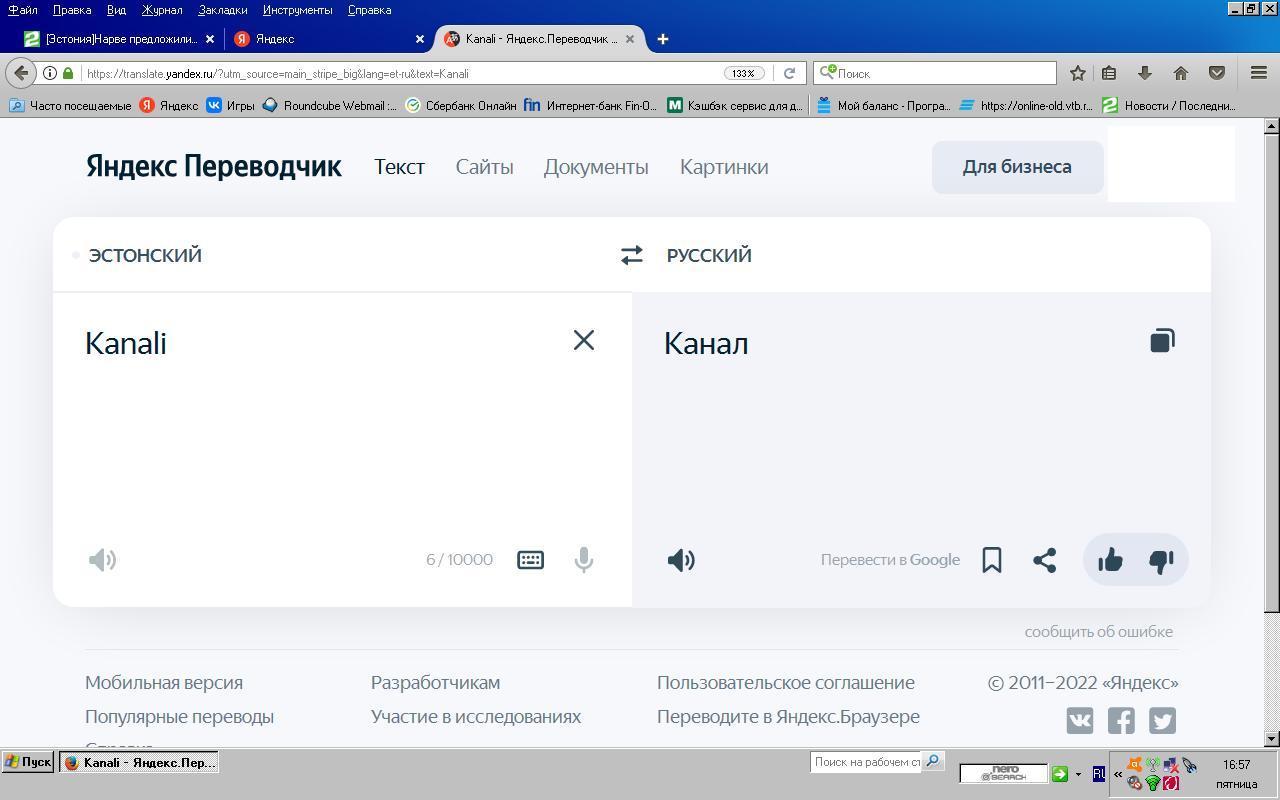
Task: Switch to Документы mode
Action: [596, 167]
